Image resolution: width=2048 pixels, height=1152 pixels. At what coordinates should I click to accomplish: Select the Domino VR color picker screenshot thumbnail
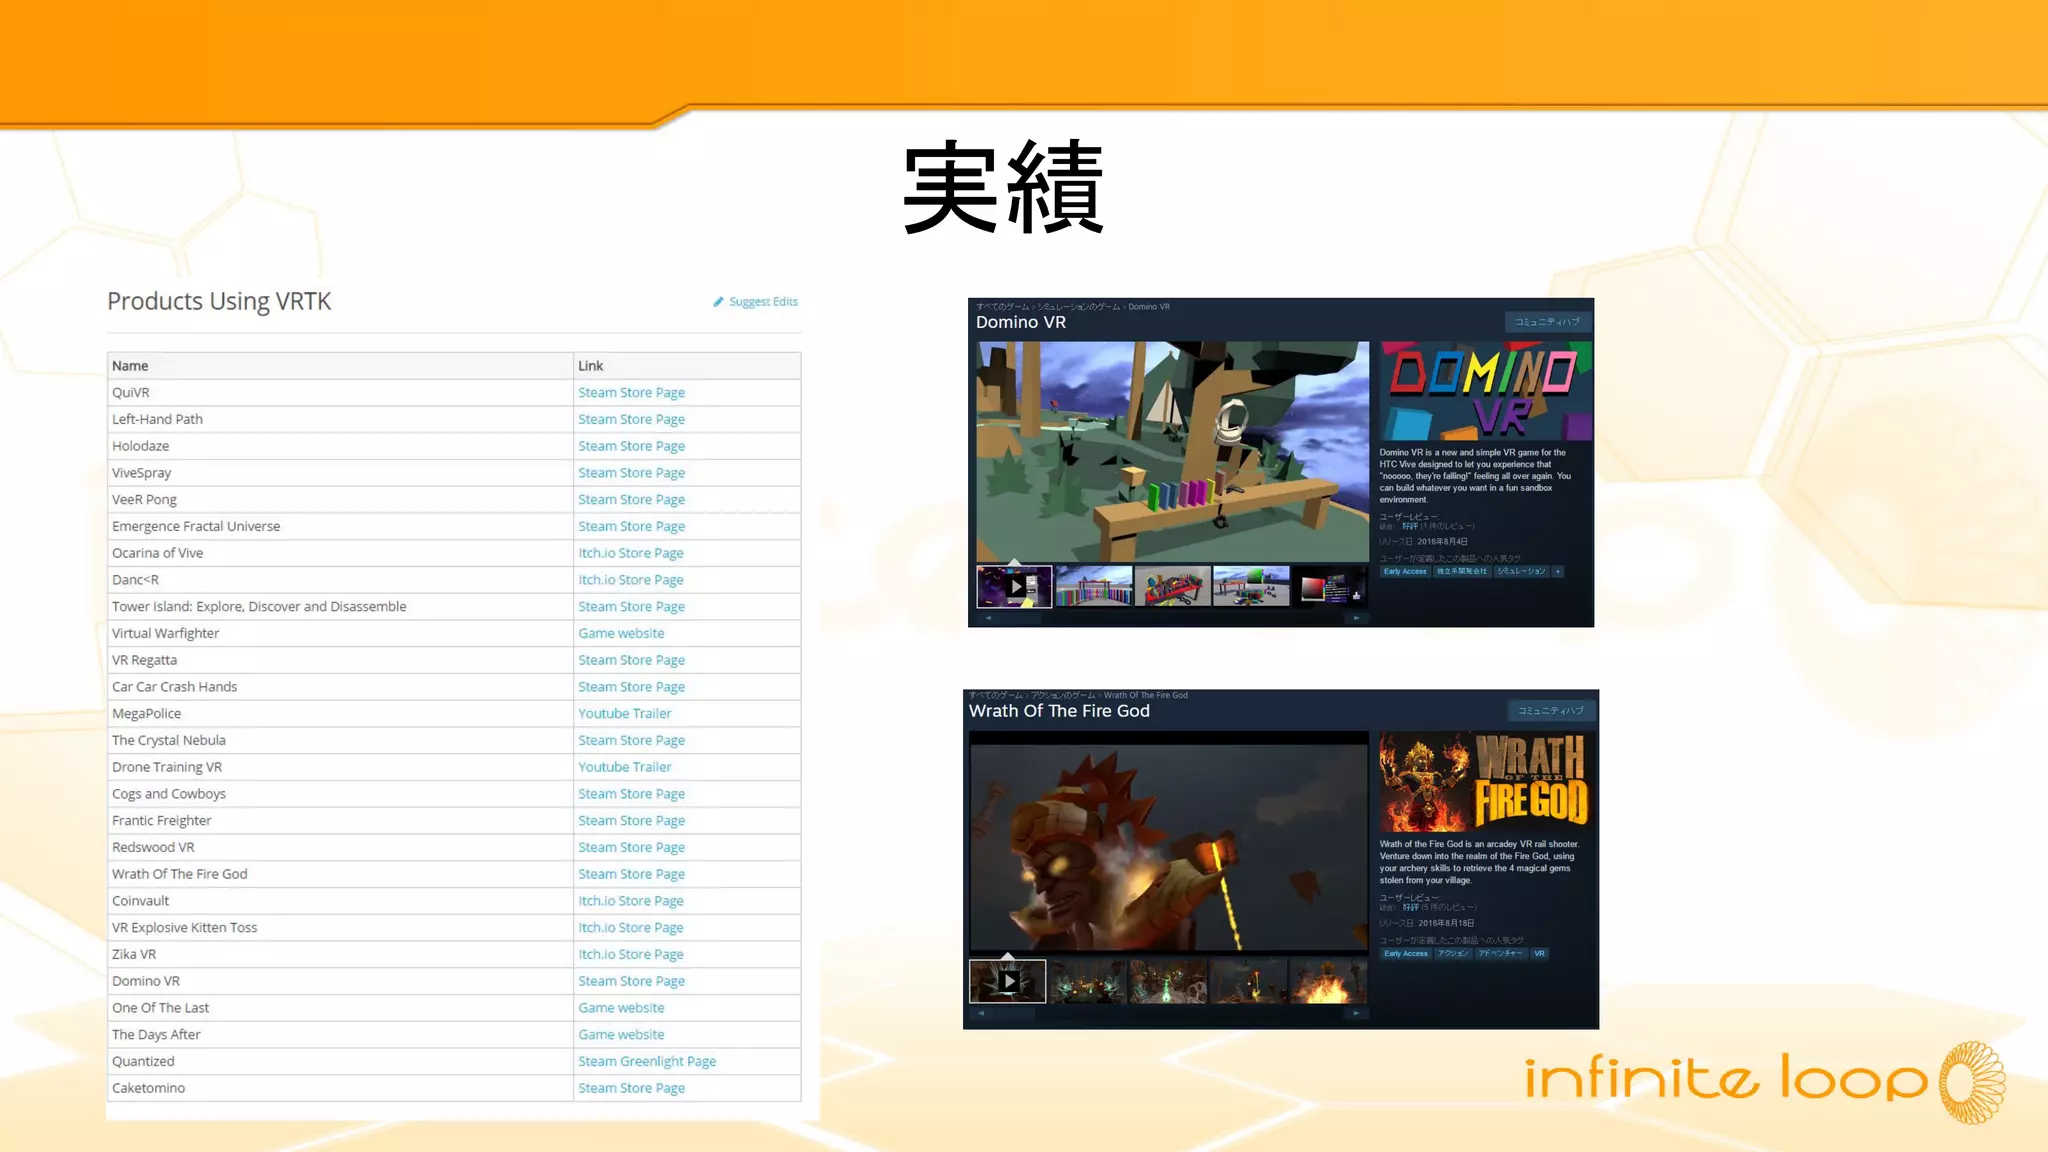(x=1329, y=587)
